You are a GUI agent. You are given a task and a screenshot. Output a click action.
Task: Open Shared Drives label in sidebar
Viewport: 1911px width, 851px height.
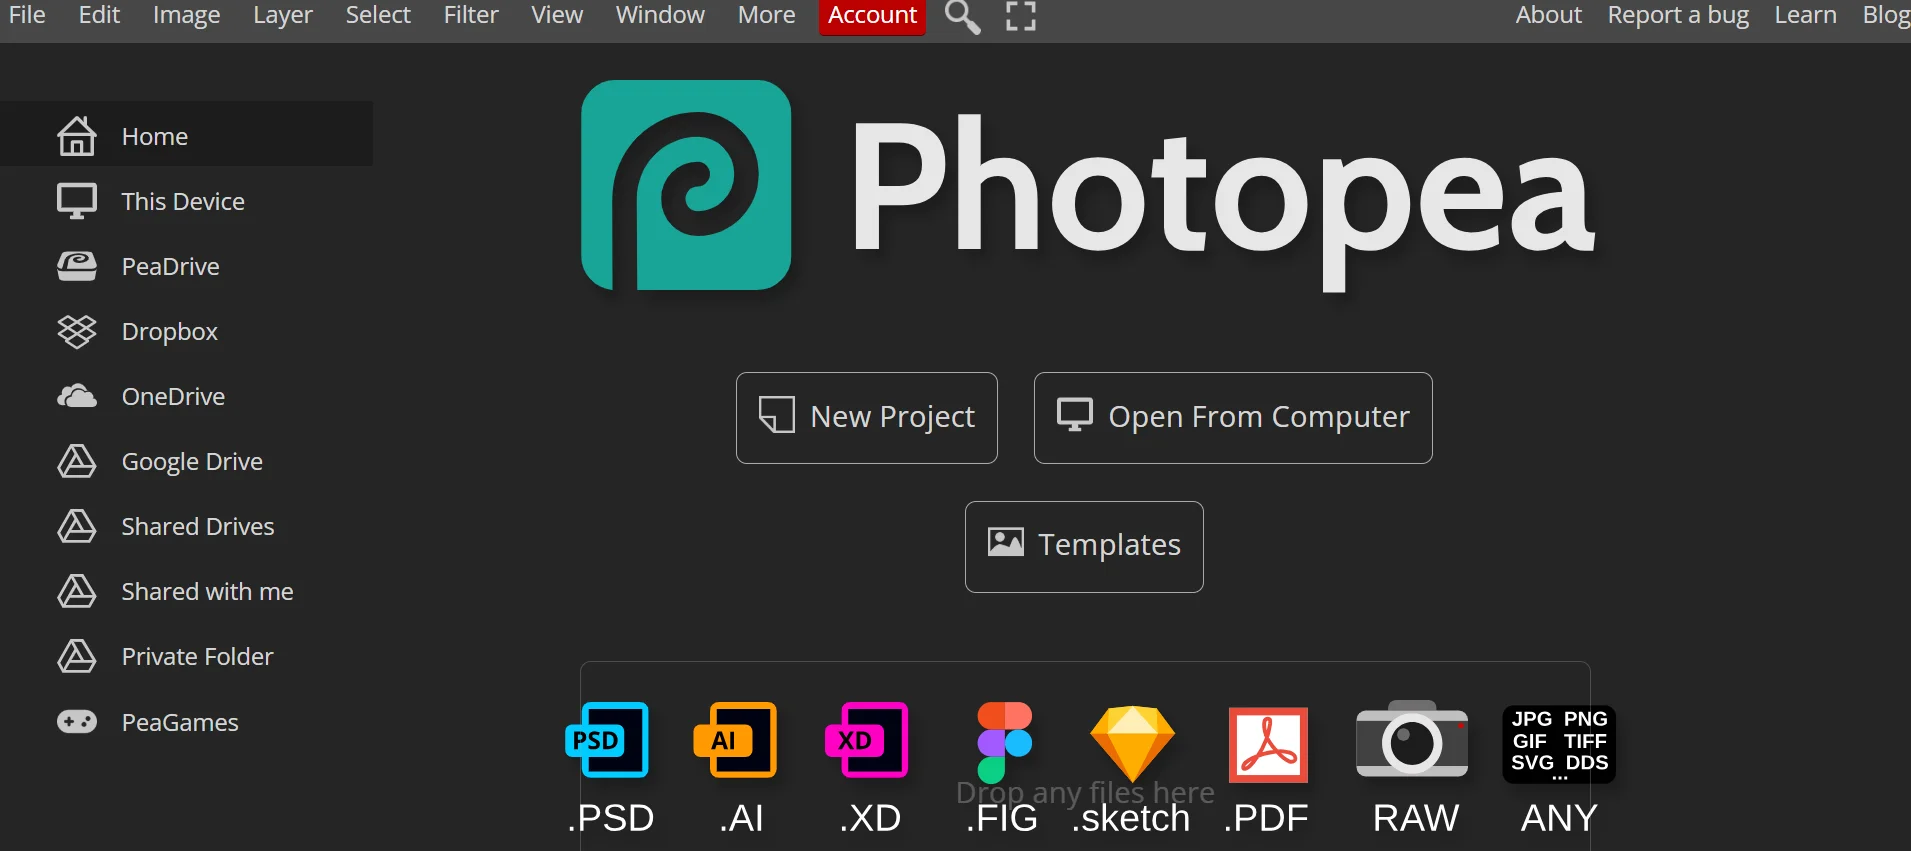tap(198, 527)
